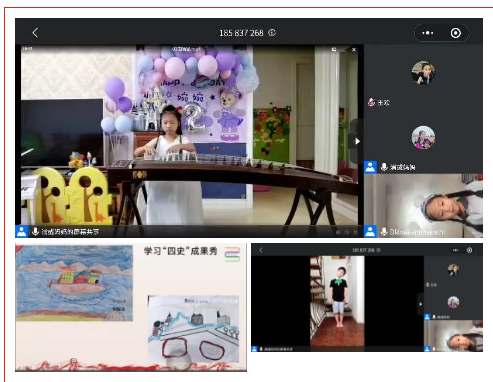The width and height of the screenshot is (493, 382).
Task: Toggle mic icon at bottom-left of shared screen
Action: click(x=35, y=231)
